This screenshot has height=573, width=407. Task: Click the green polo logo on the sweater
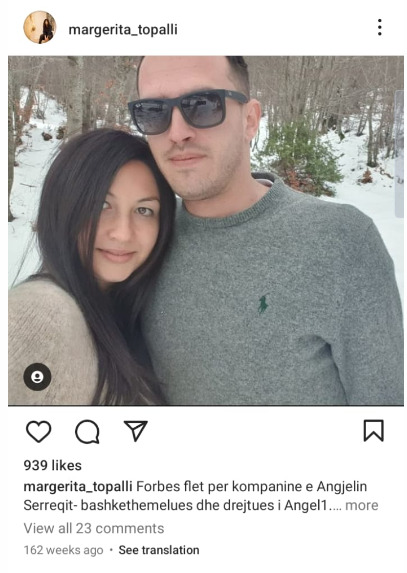pos(263,305)
